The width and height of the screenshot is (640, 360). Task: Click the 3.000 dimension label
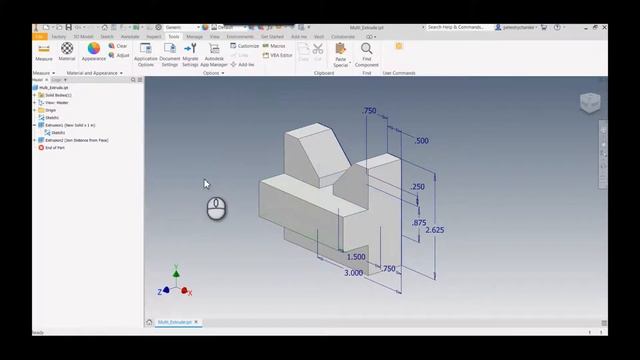353,273
